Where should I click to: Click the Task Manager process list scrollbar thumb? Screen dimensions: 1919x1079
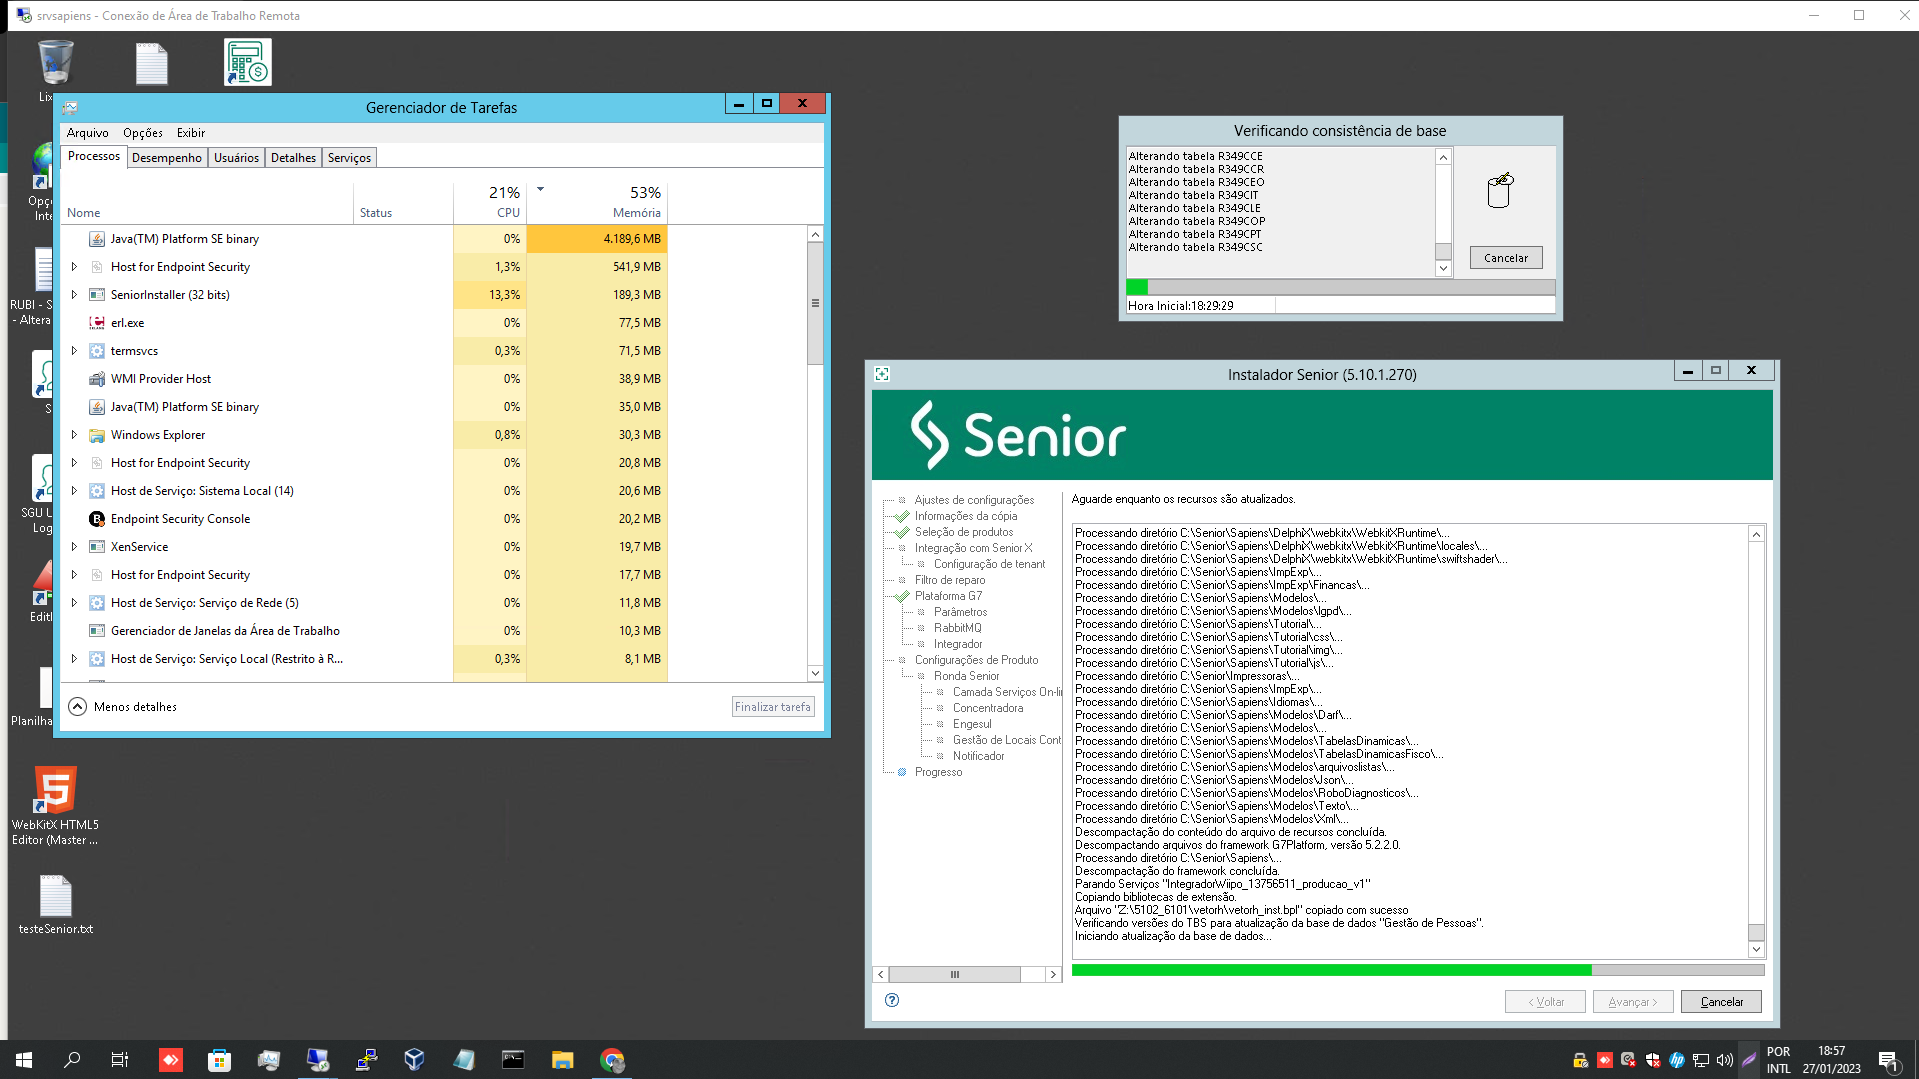pos(815,303)
